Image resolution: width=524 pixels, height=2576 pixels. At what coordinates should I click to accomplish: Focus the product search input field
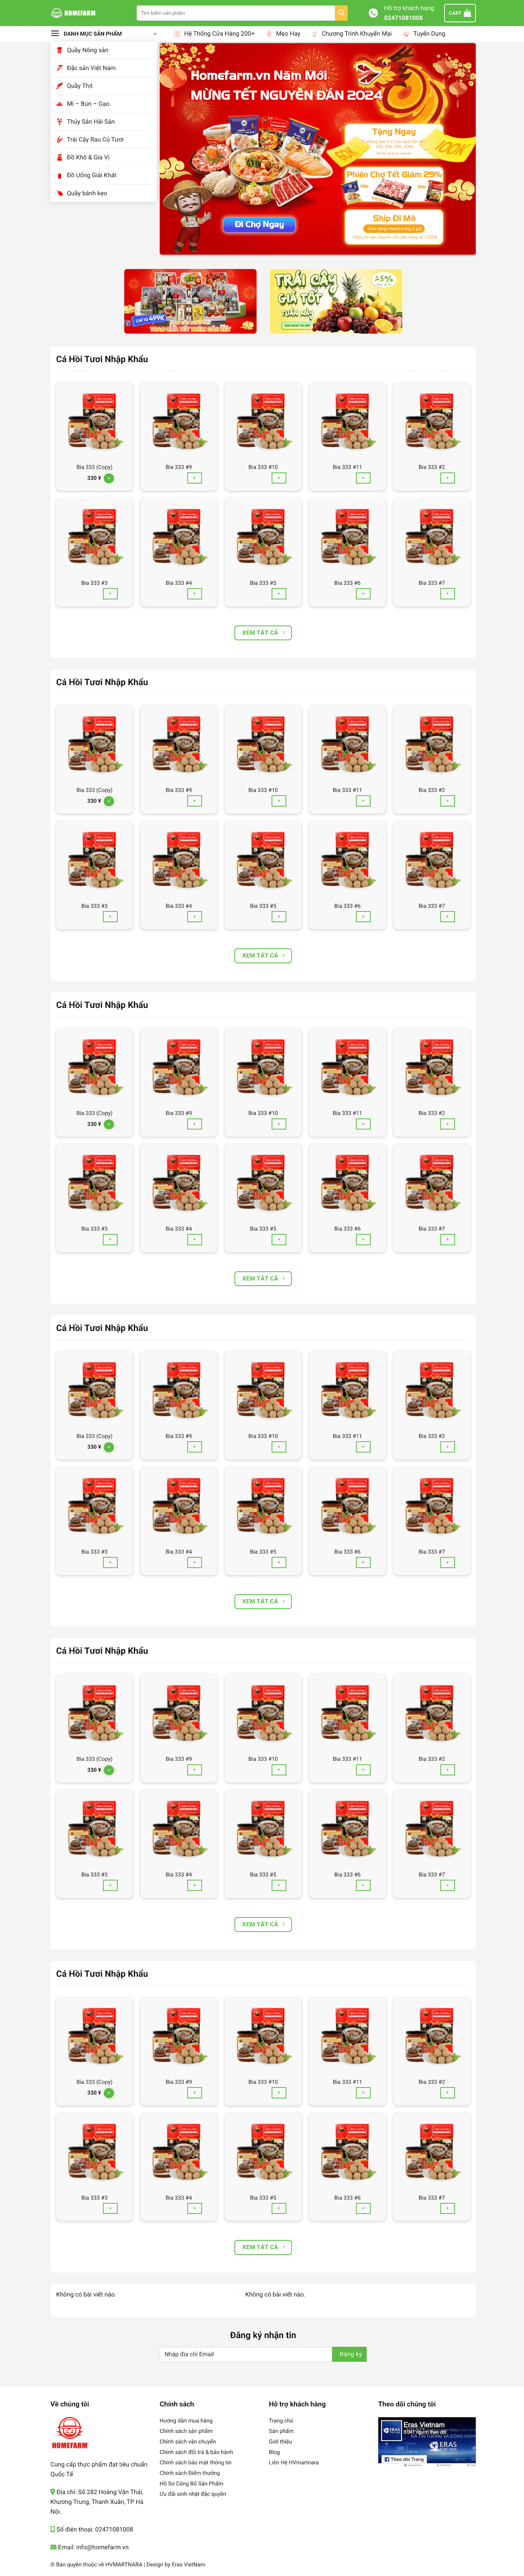tap(236, 13)
